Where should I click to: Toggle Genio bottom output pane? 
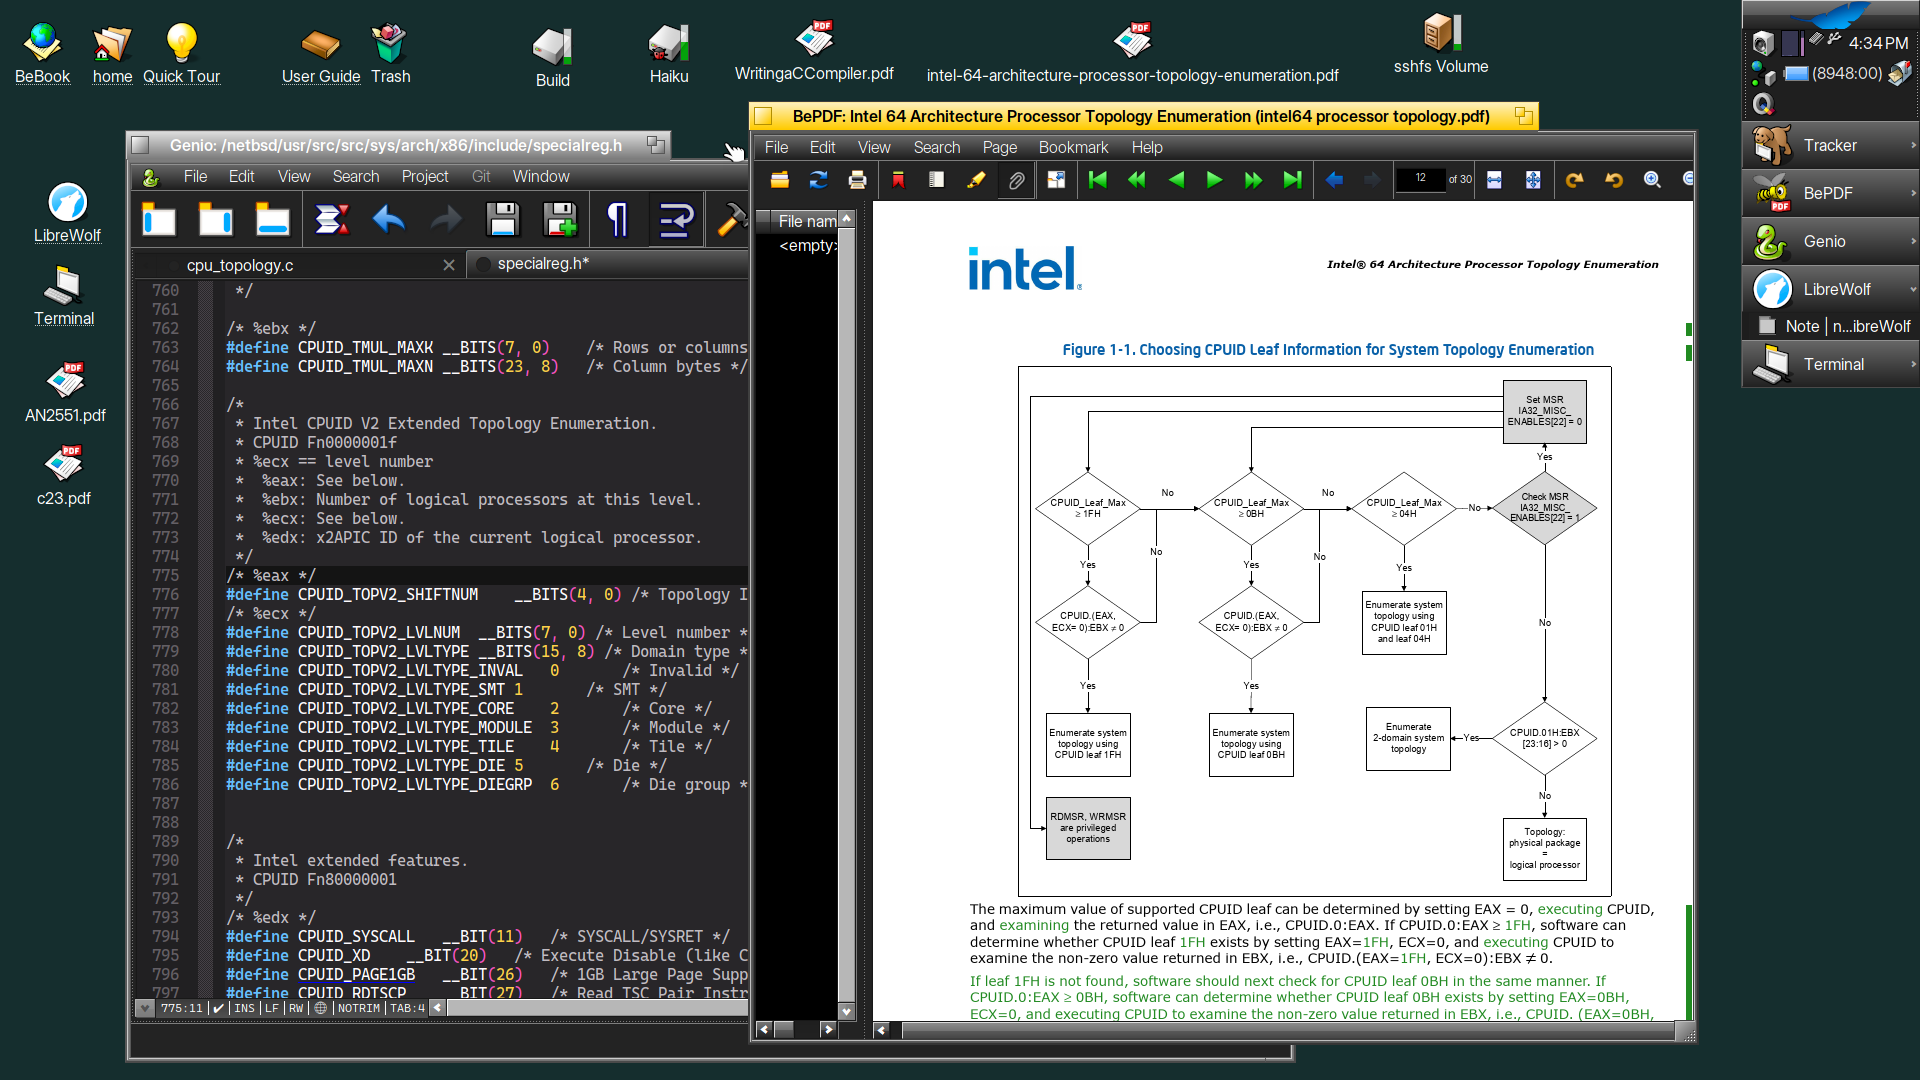click(273, 219)
